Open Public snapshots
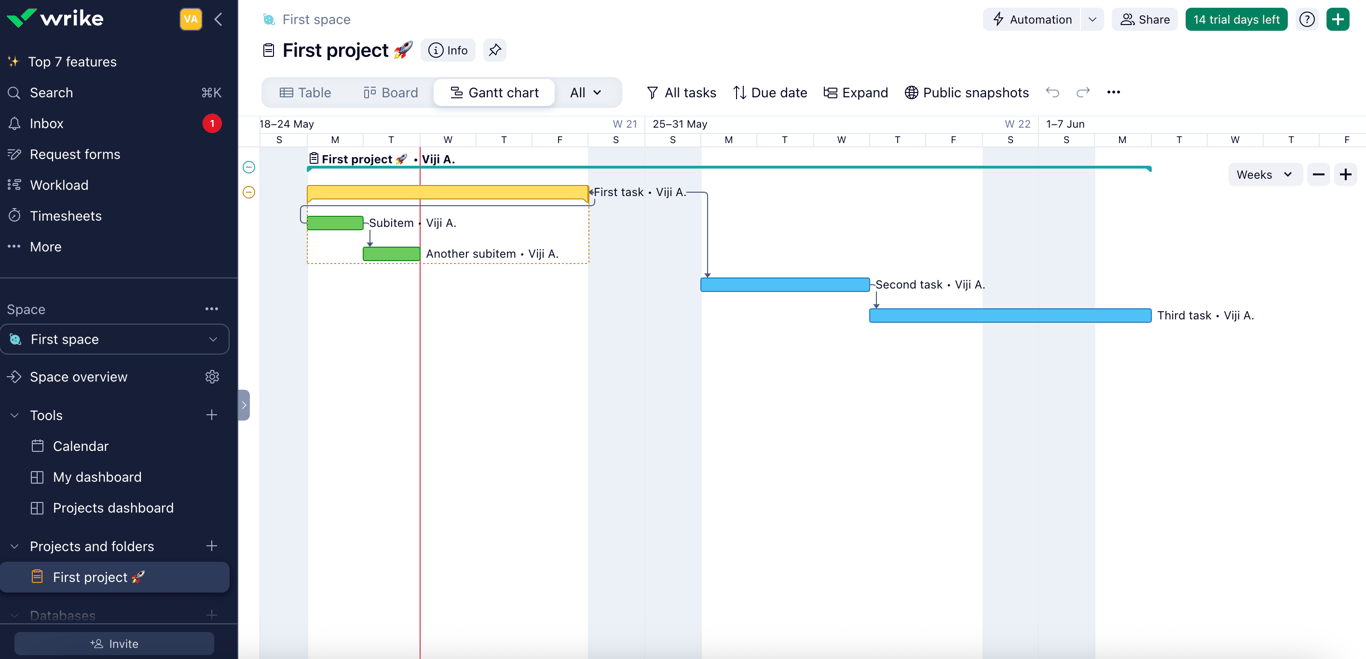Viewport: 1366px width, 659px height. click(x=966, y=92)
